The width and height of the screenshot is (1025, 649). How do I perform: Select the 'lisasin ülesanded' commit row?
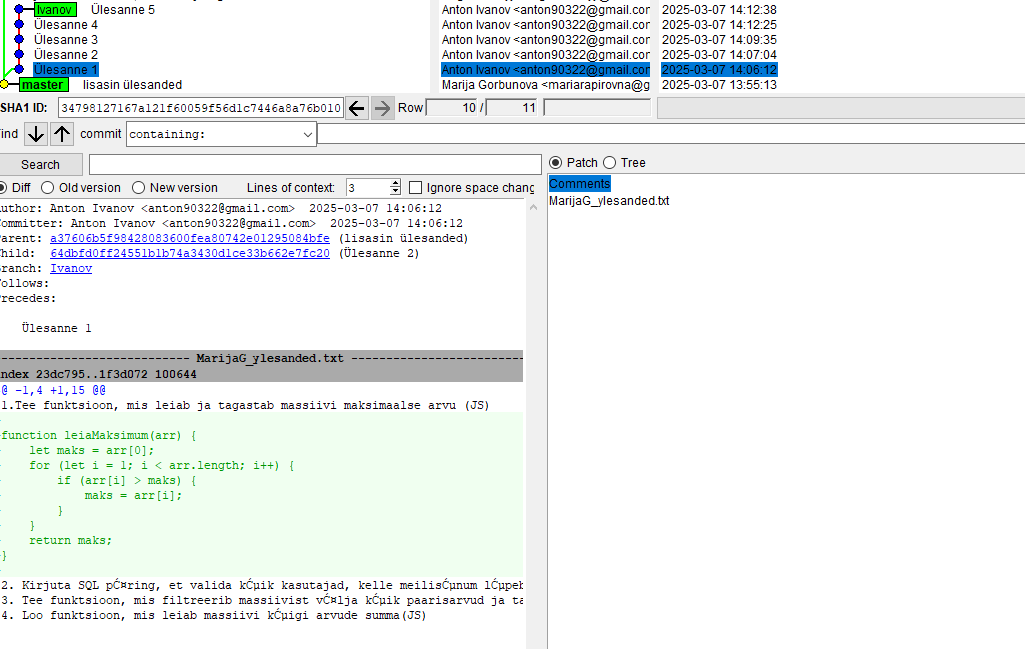[x=132, y=85]
